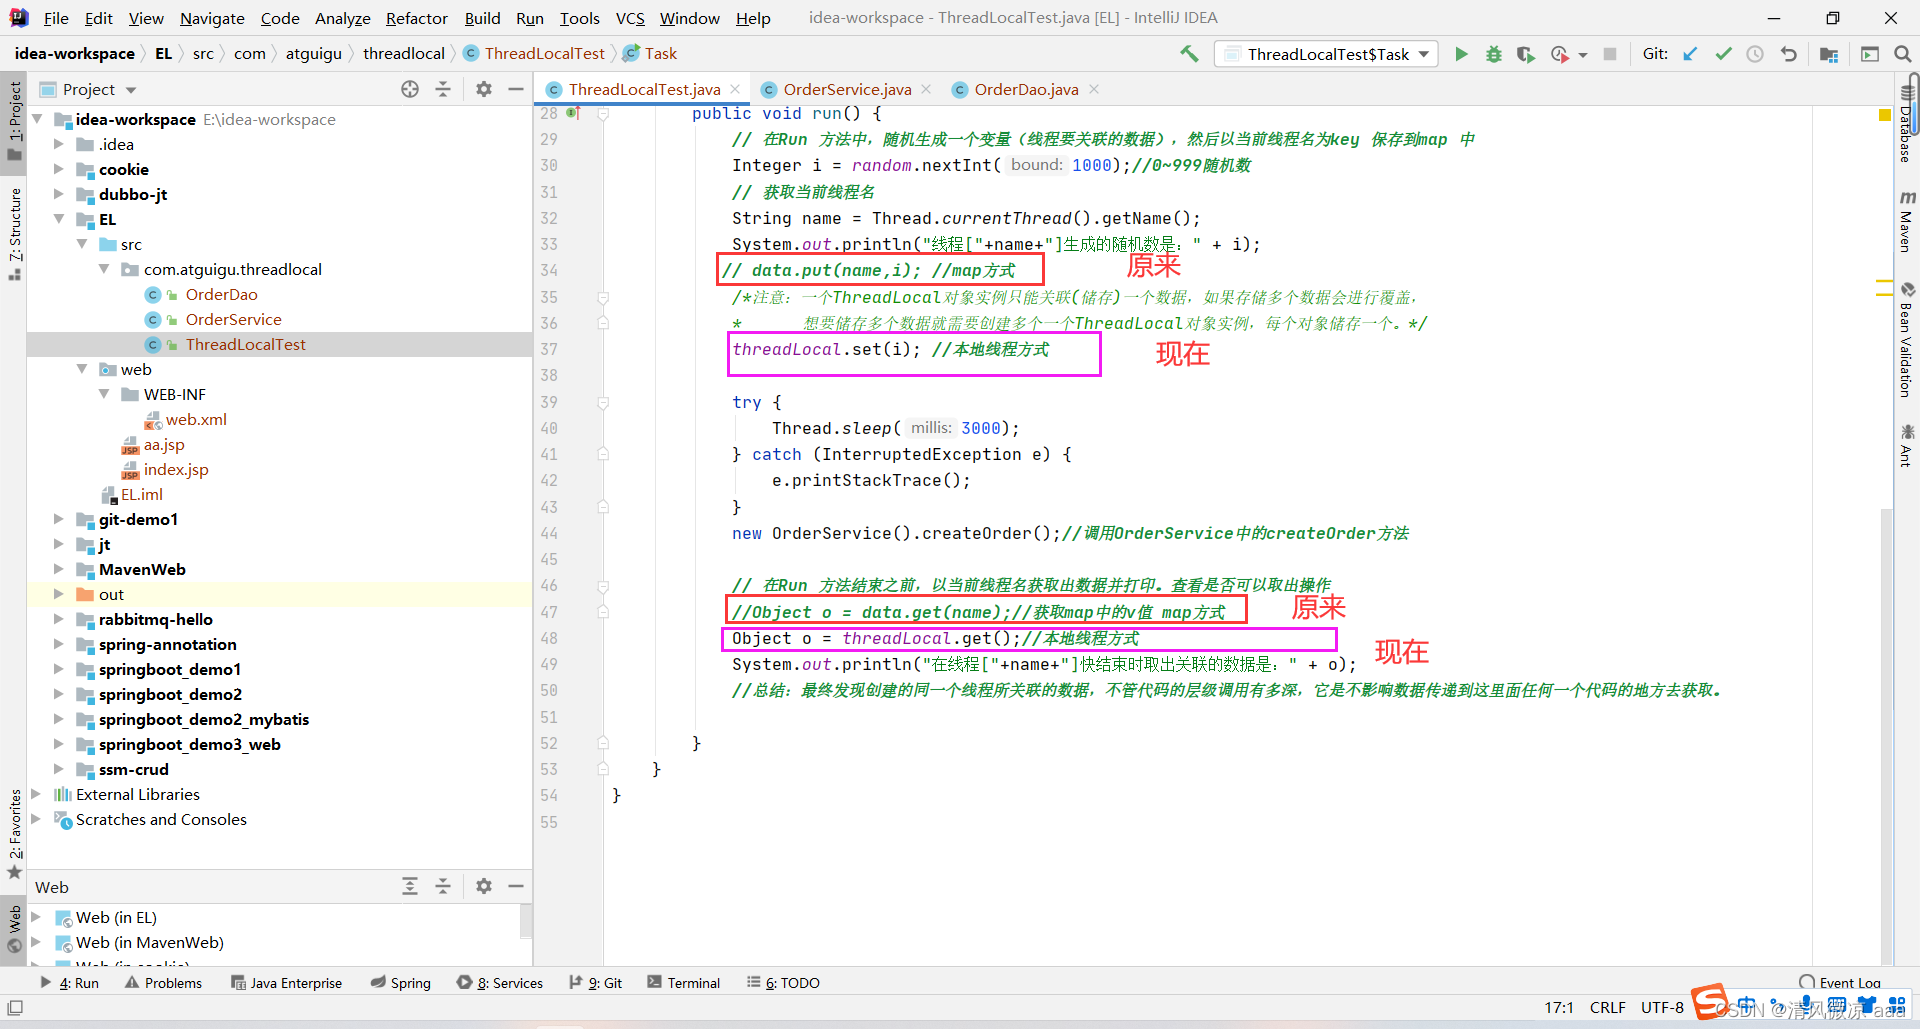The image size is (1920, 1029).
Task: Open the Maven side panel
Action: [x=1907, y=222]
